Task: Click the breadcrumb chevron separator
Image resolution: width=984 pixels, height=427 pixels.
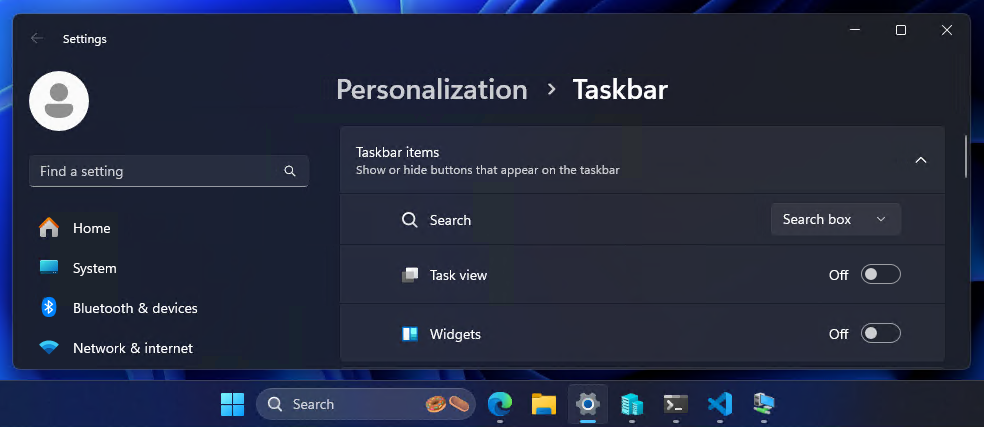Action: (x=551, y=90)
